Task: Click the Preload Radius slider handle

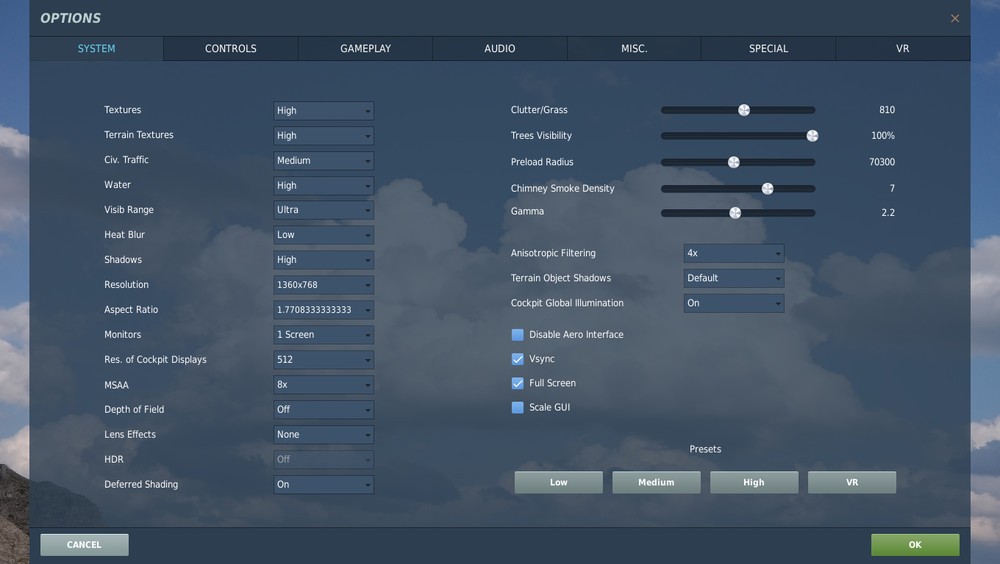Action: point(733,162)
